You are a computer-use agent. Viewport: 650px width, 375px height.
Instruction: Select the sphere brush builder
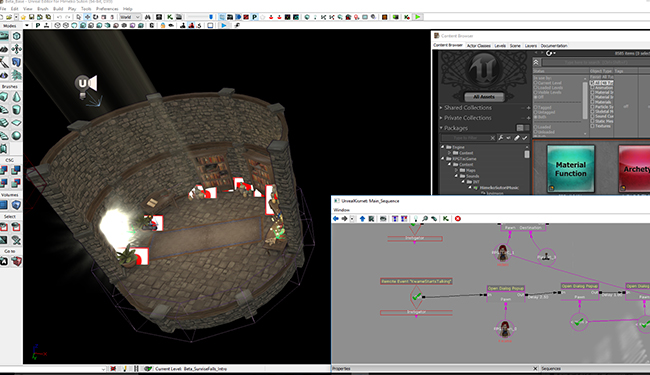click(16, 136)
